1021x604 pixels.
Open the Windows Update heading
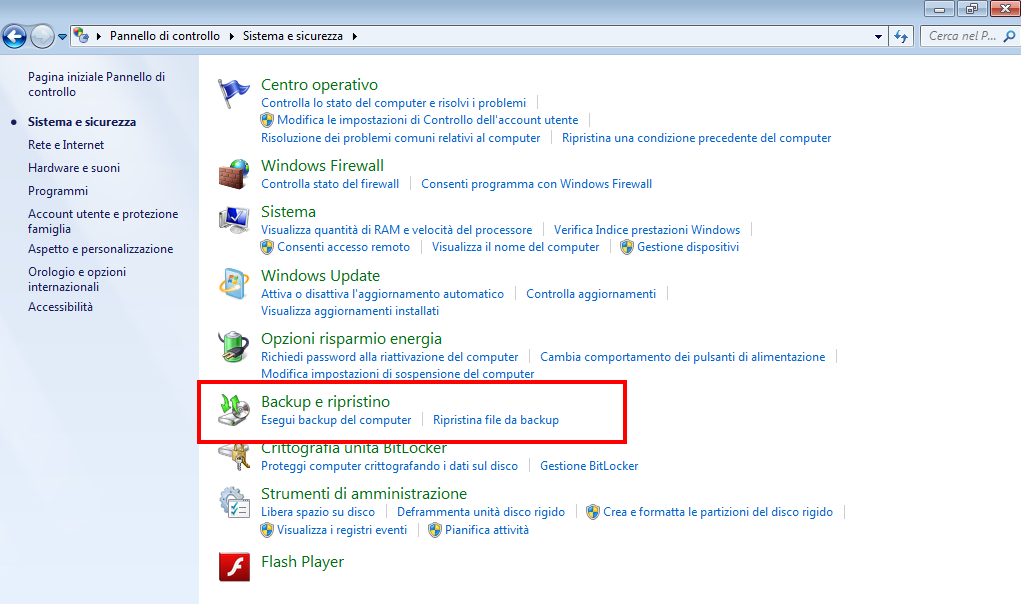(320, 275)
